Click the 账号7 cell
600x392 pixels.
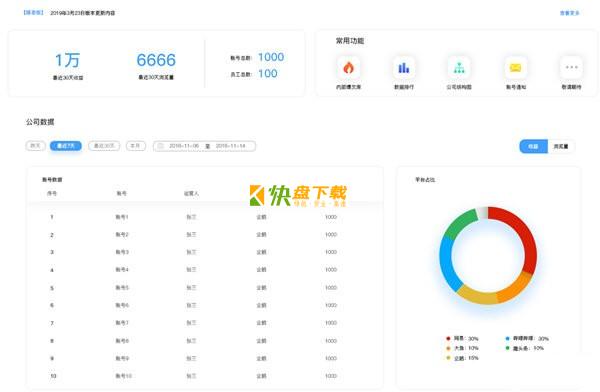[122, 323]
